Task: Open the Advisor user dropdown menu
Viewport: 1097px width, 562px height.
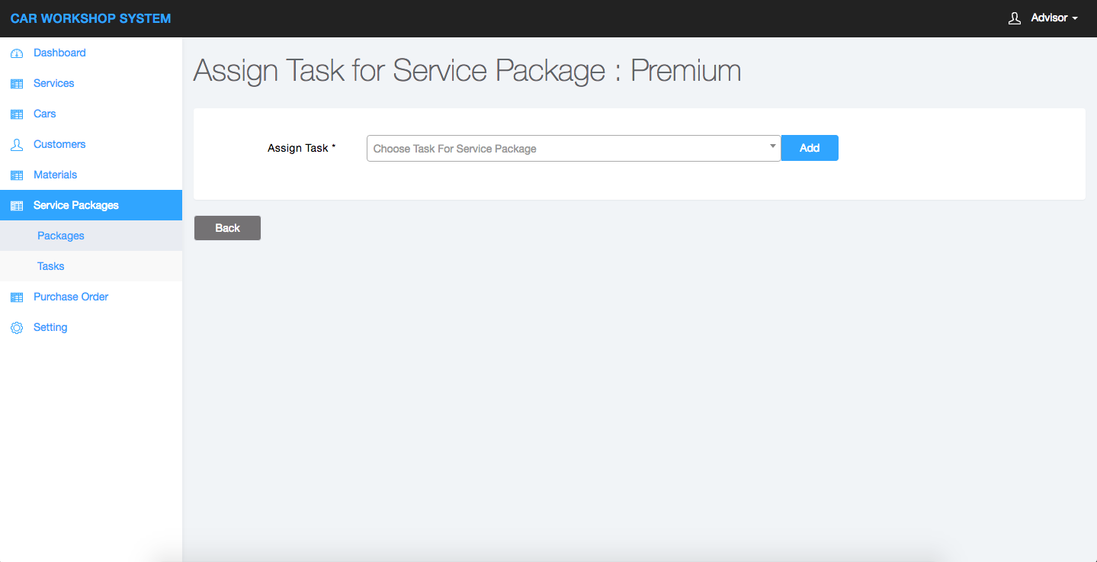Action: 1054,18
